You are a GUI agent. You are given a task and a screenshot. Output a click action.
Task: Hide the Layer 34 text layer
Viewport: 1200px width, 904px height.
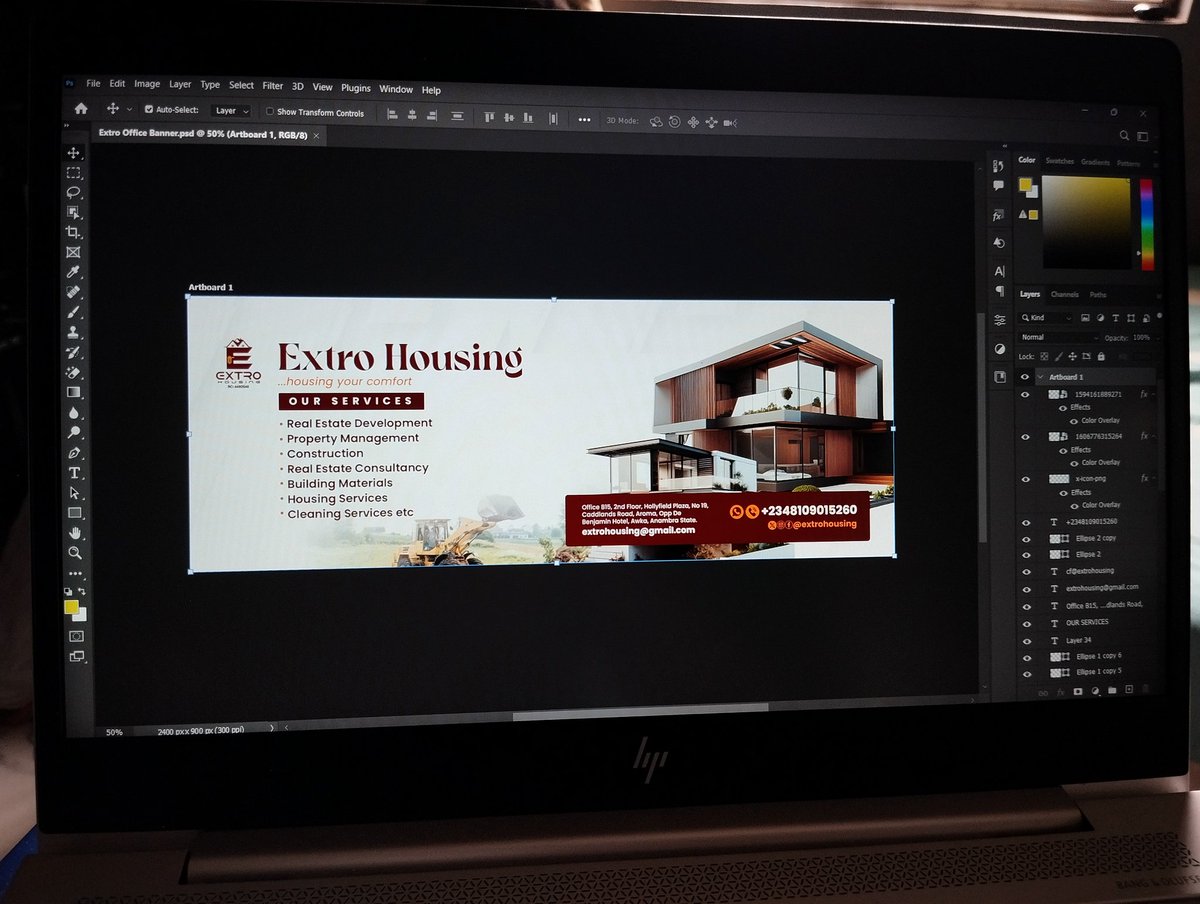[x=1026, y=640]
